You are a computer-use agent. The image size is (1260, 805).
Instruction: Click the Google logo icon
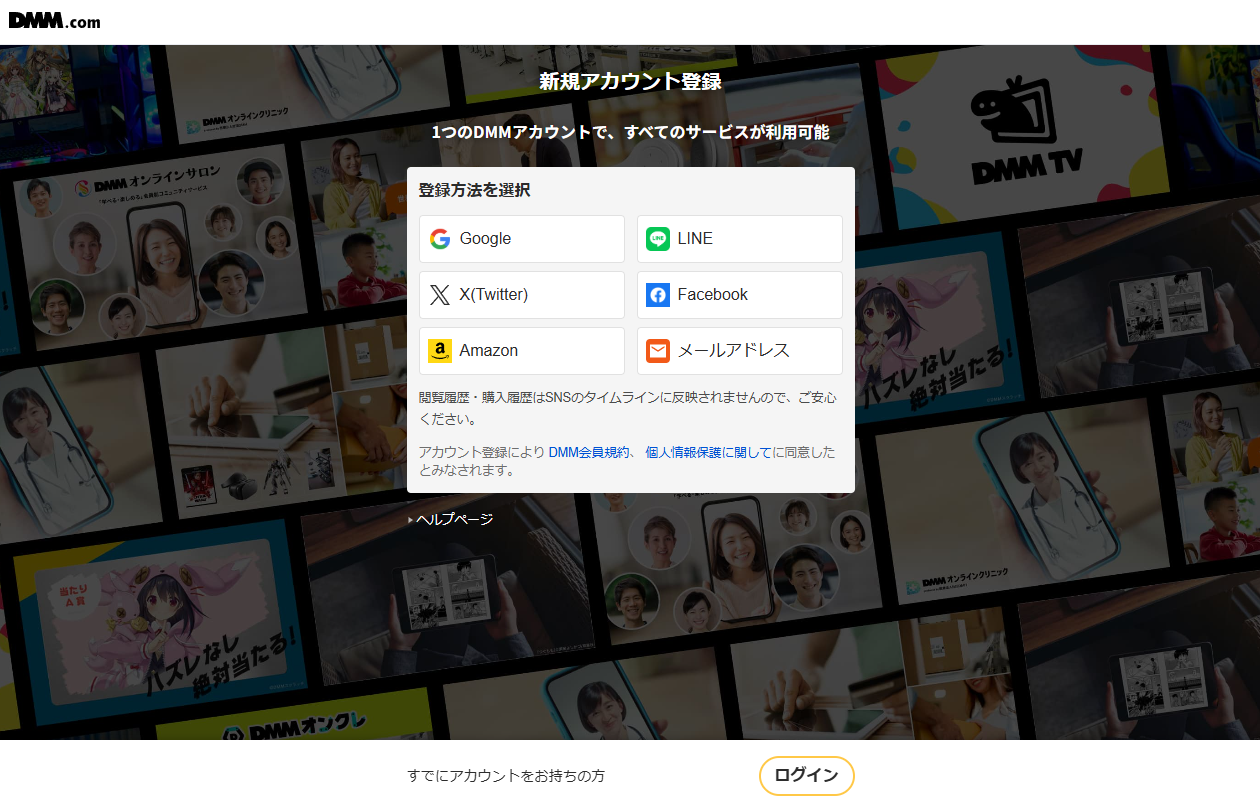[x=440, y=239]
